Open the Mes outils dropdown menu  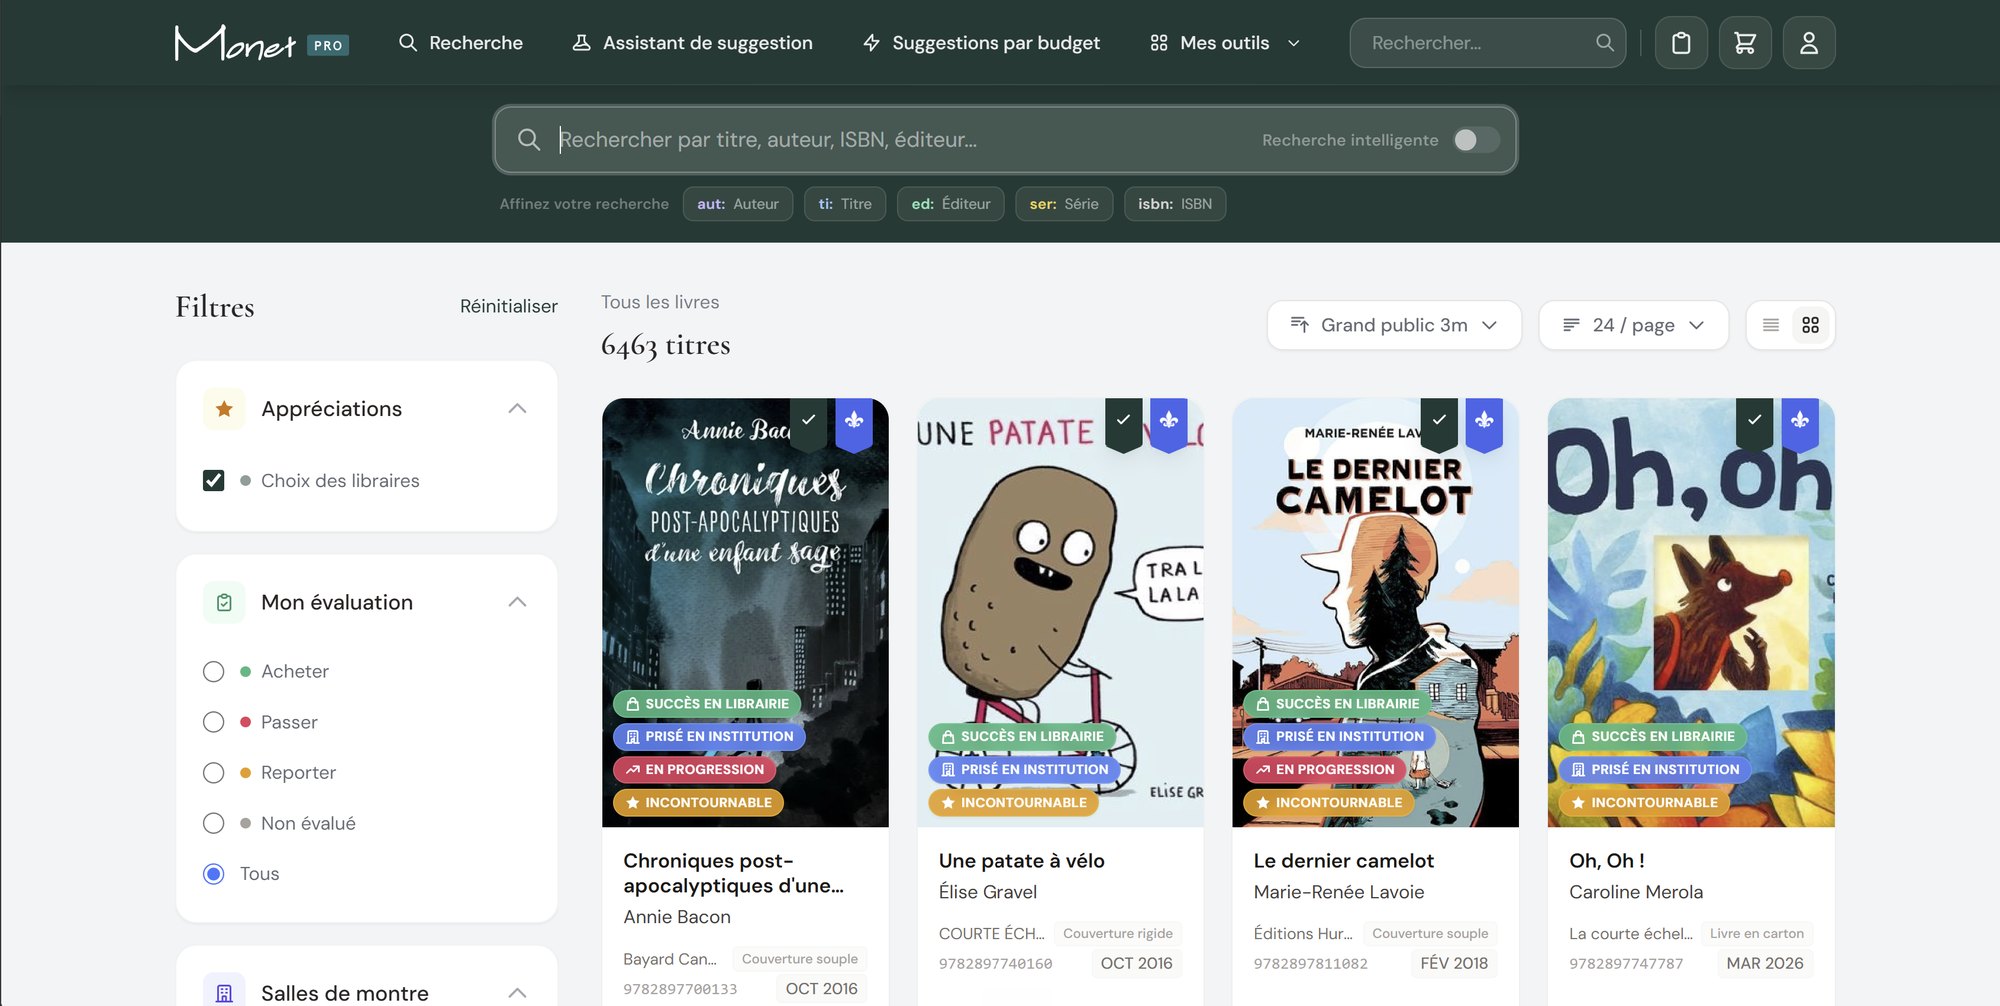(1225, 43)
